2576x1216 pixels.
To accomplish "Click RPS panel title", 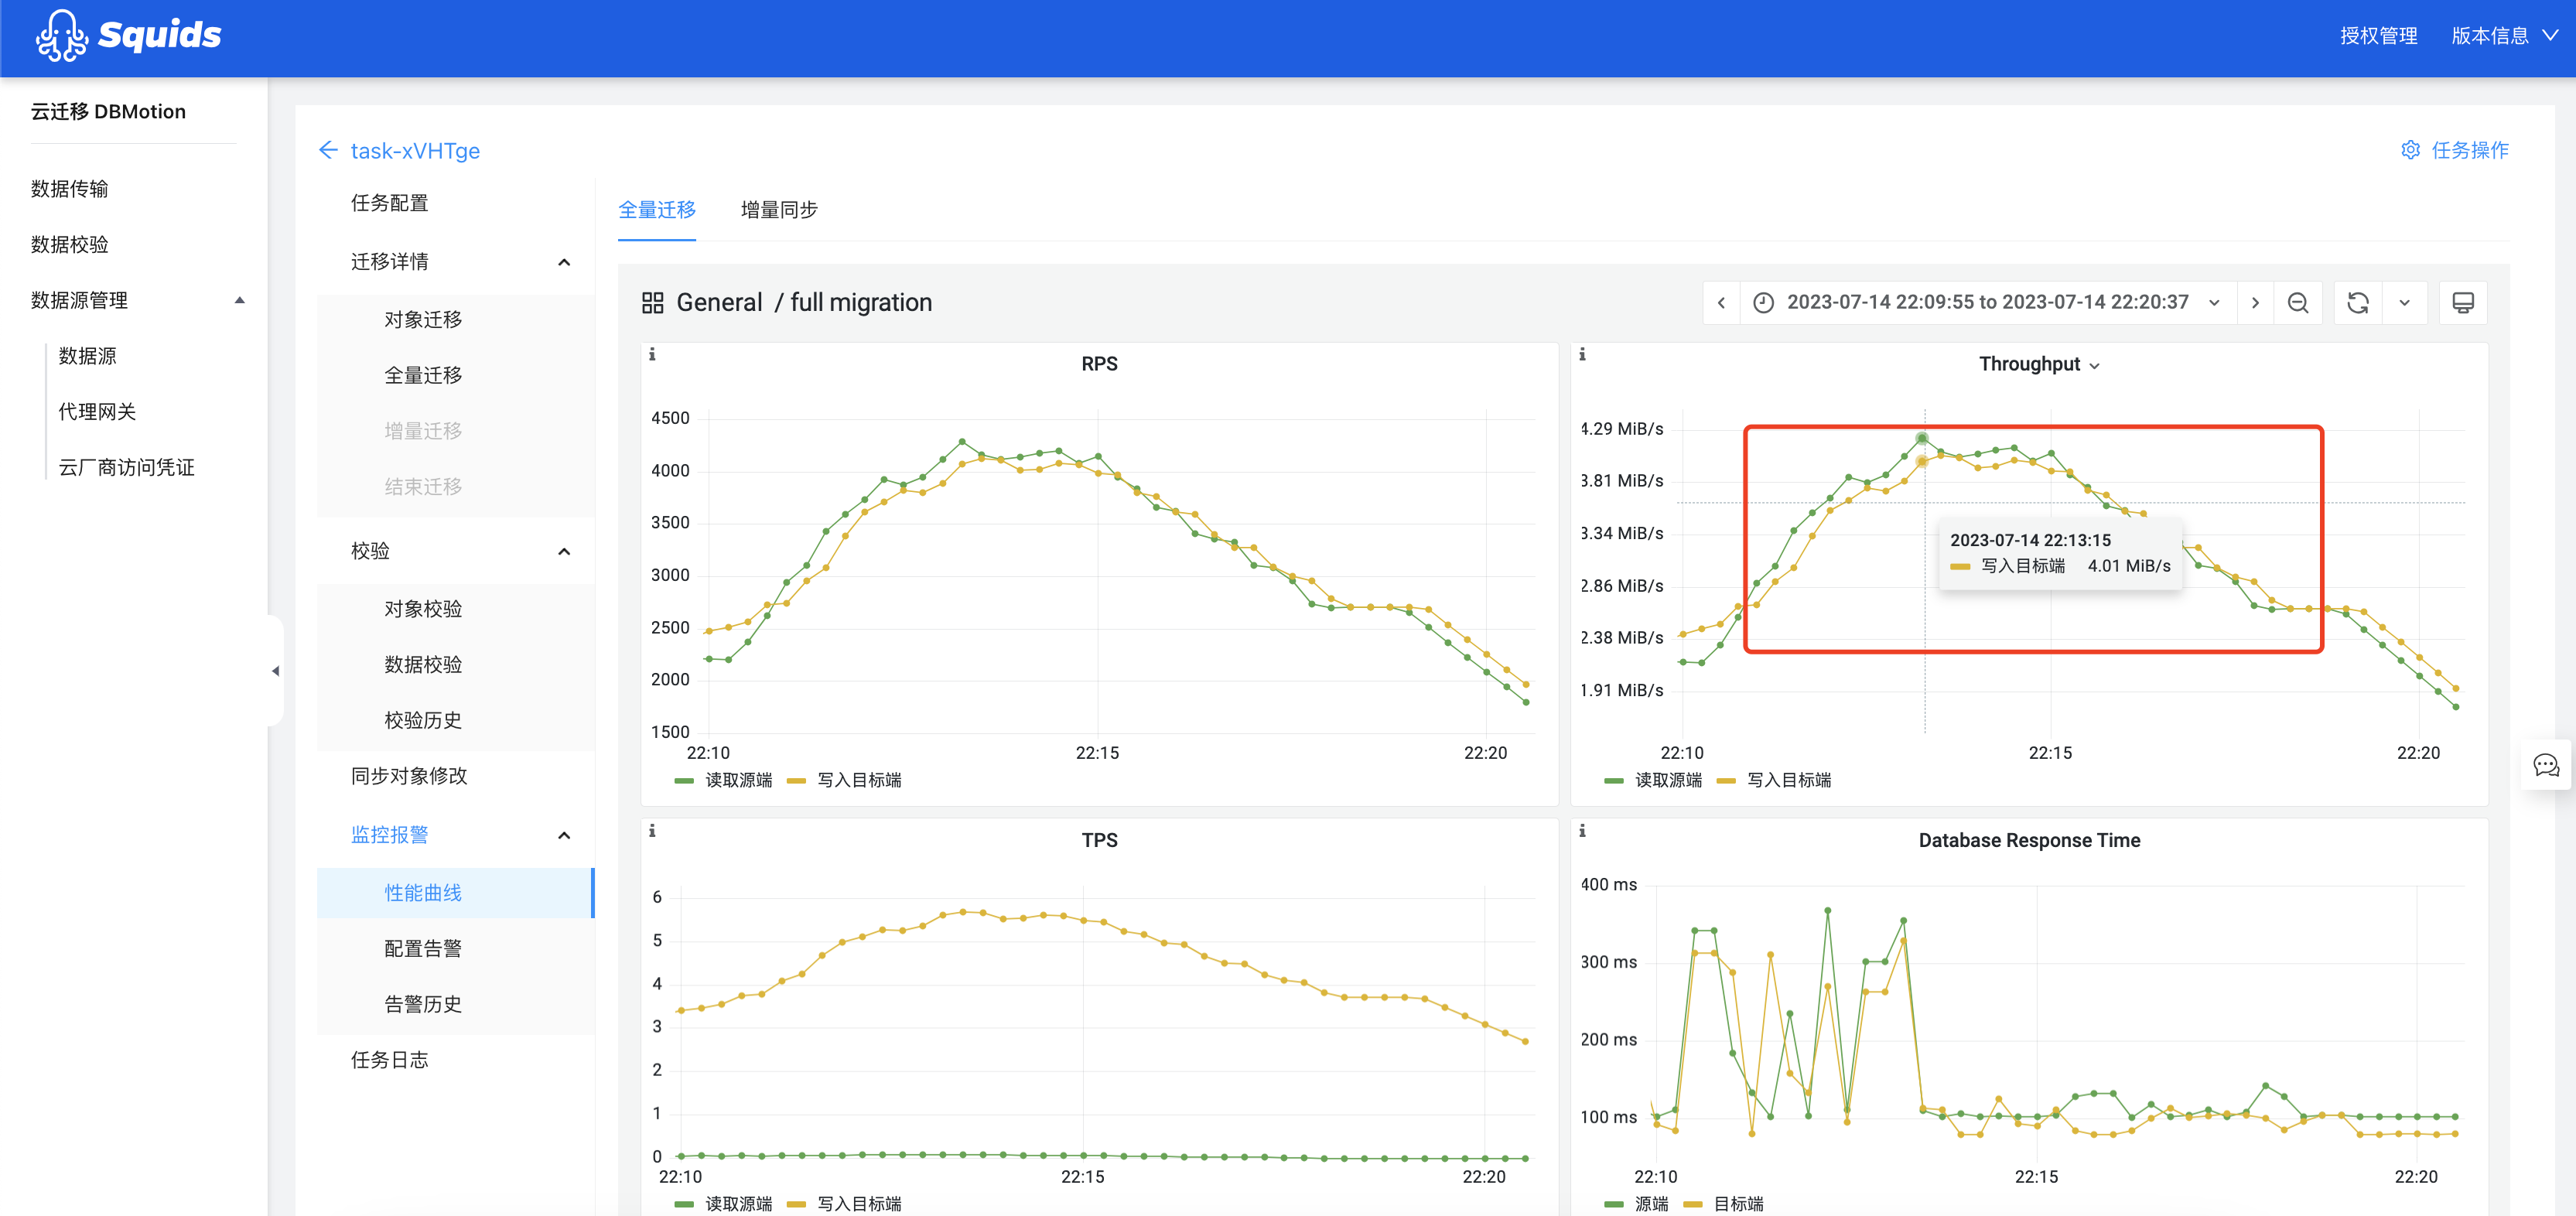I will coord(1099,364).
